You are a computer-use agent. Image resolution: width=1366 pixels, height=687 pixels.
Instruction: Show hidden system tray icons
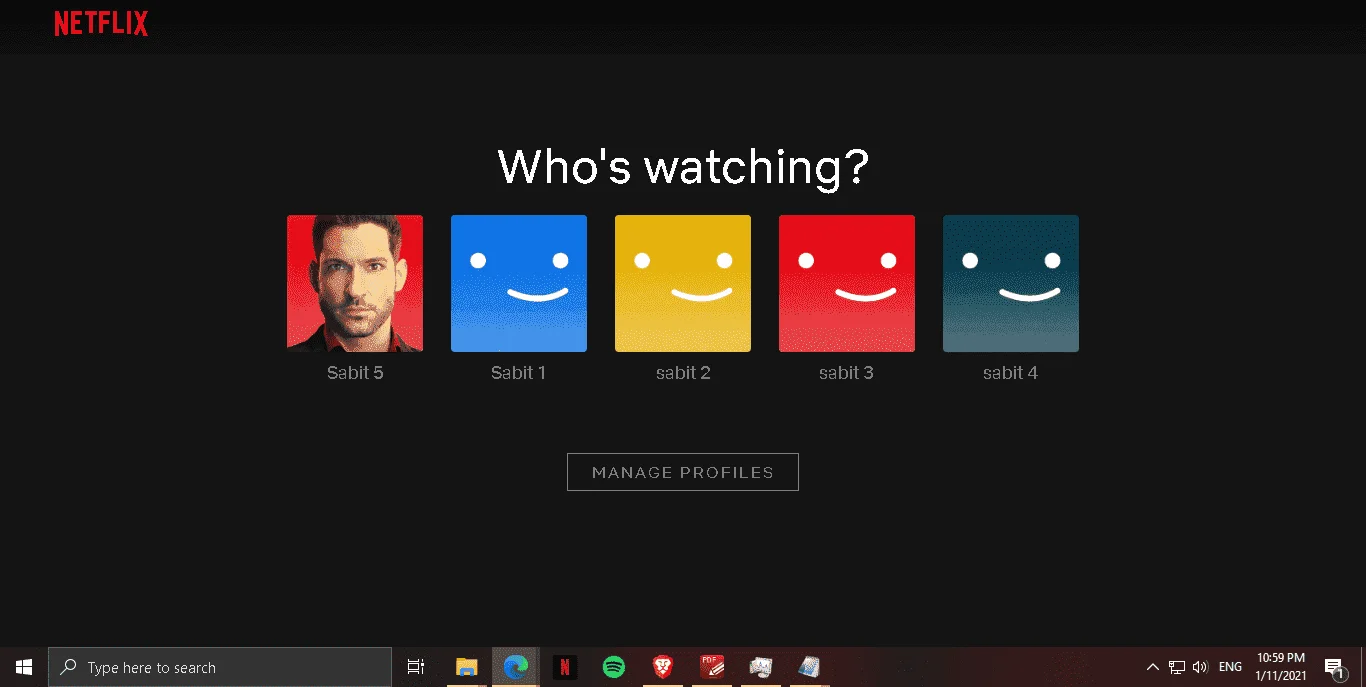(1152, 667)
